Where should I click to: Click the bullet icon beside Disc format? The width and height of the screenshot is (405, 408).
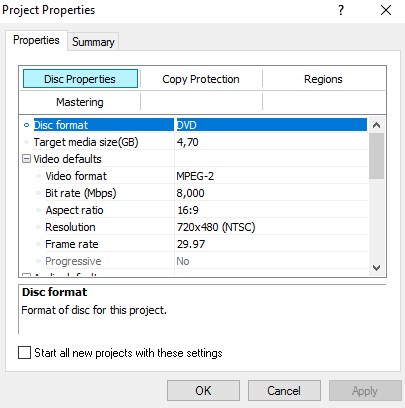(x=27, y=125)
